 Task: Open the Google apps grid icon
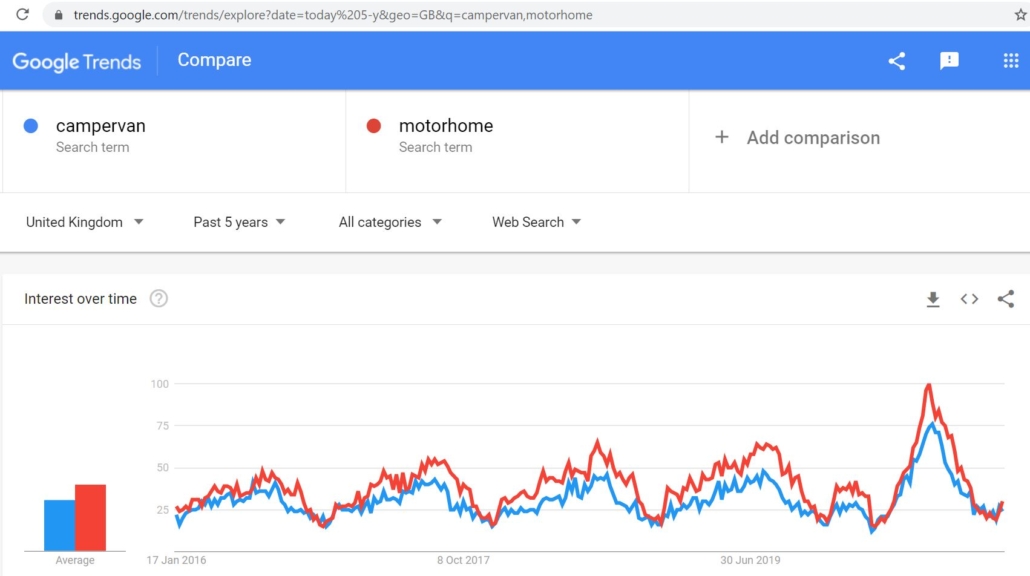click(x=1010, y=60)
